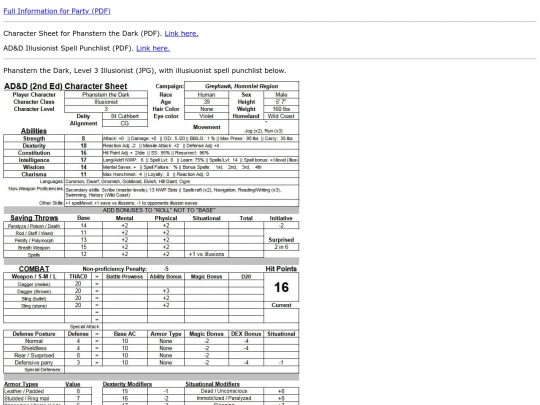
Task: Click the 'Dexterity' ability label
Action: point(34,146)
